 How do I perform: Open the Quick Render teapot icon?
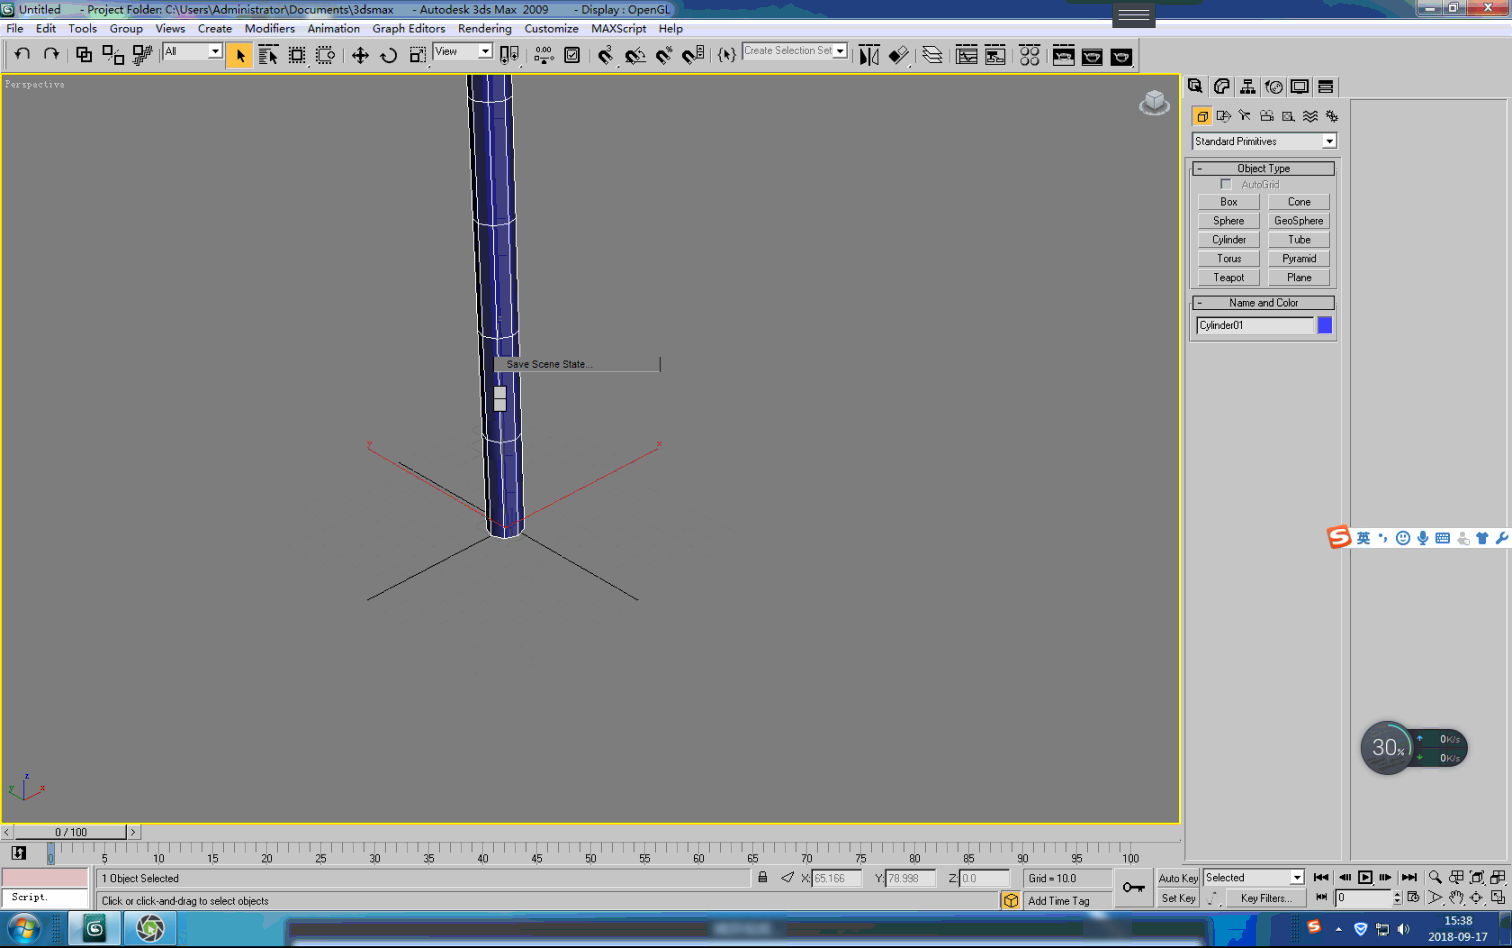1121,56
